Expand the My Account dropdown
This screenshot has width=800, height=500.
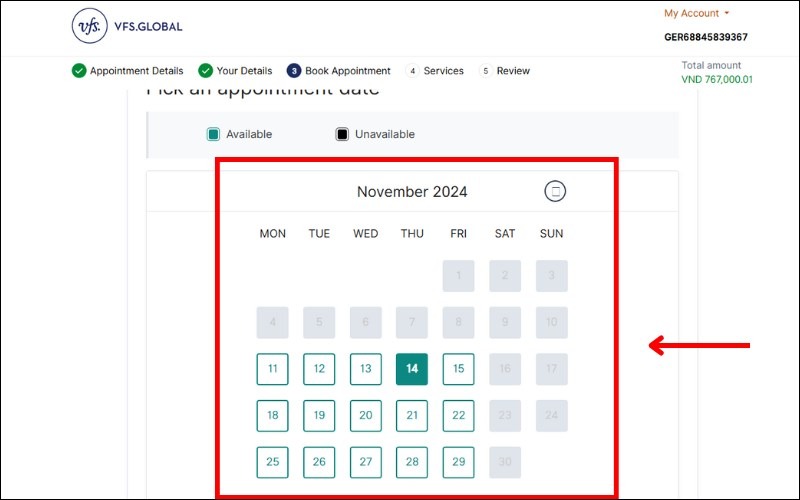pos(697,14)
